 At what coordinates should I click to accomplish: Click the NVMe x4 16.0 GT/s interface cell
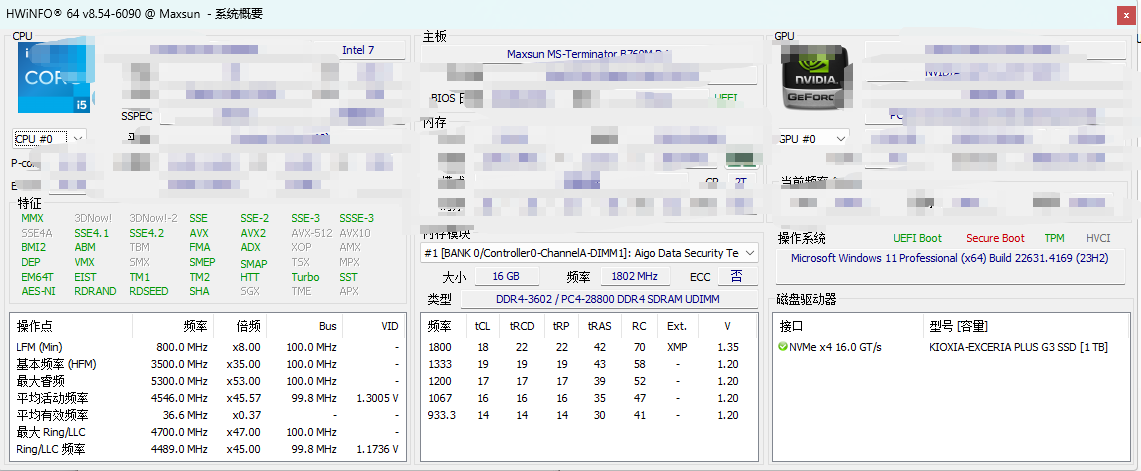pyautogui.click(x=835, y=347)
